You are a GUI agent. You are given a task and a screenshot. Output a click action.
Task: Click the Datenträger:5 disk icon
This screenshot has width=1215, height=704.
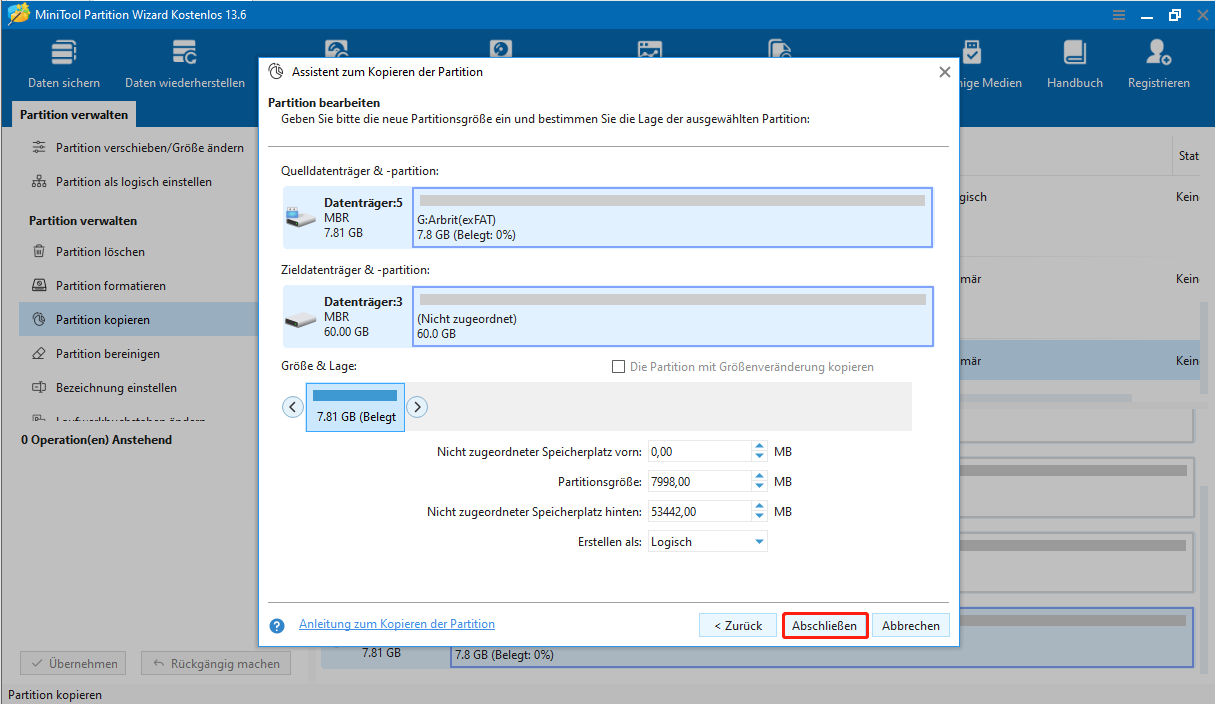tap(299, 216)
